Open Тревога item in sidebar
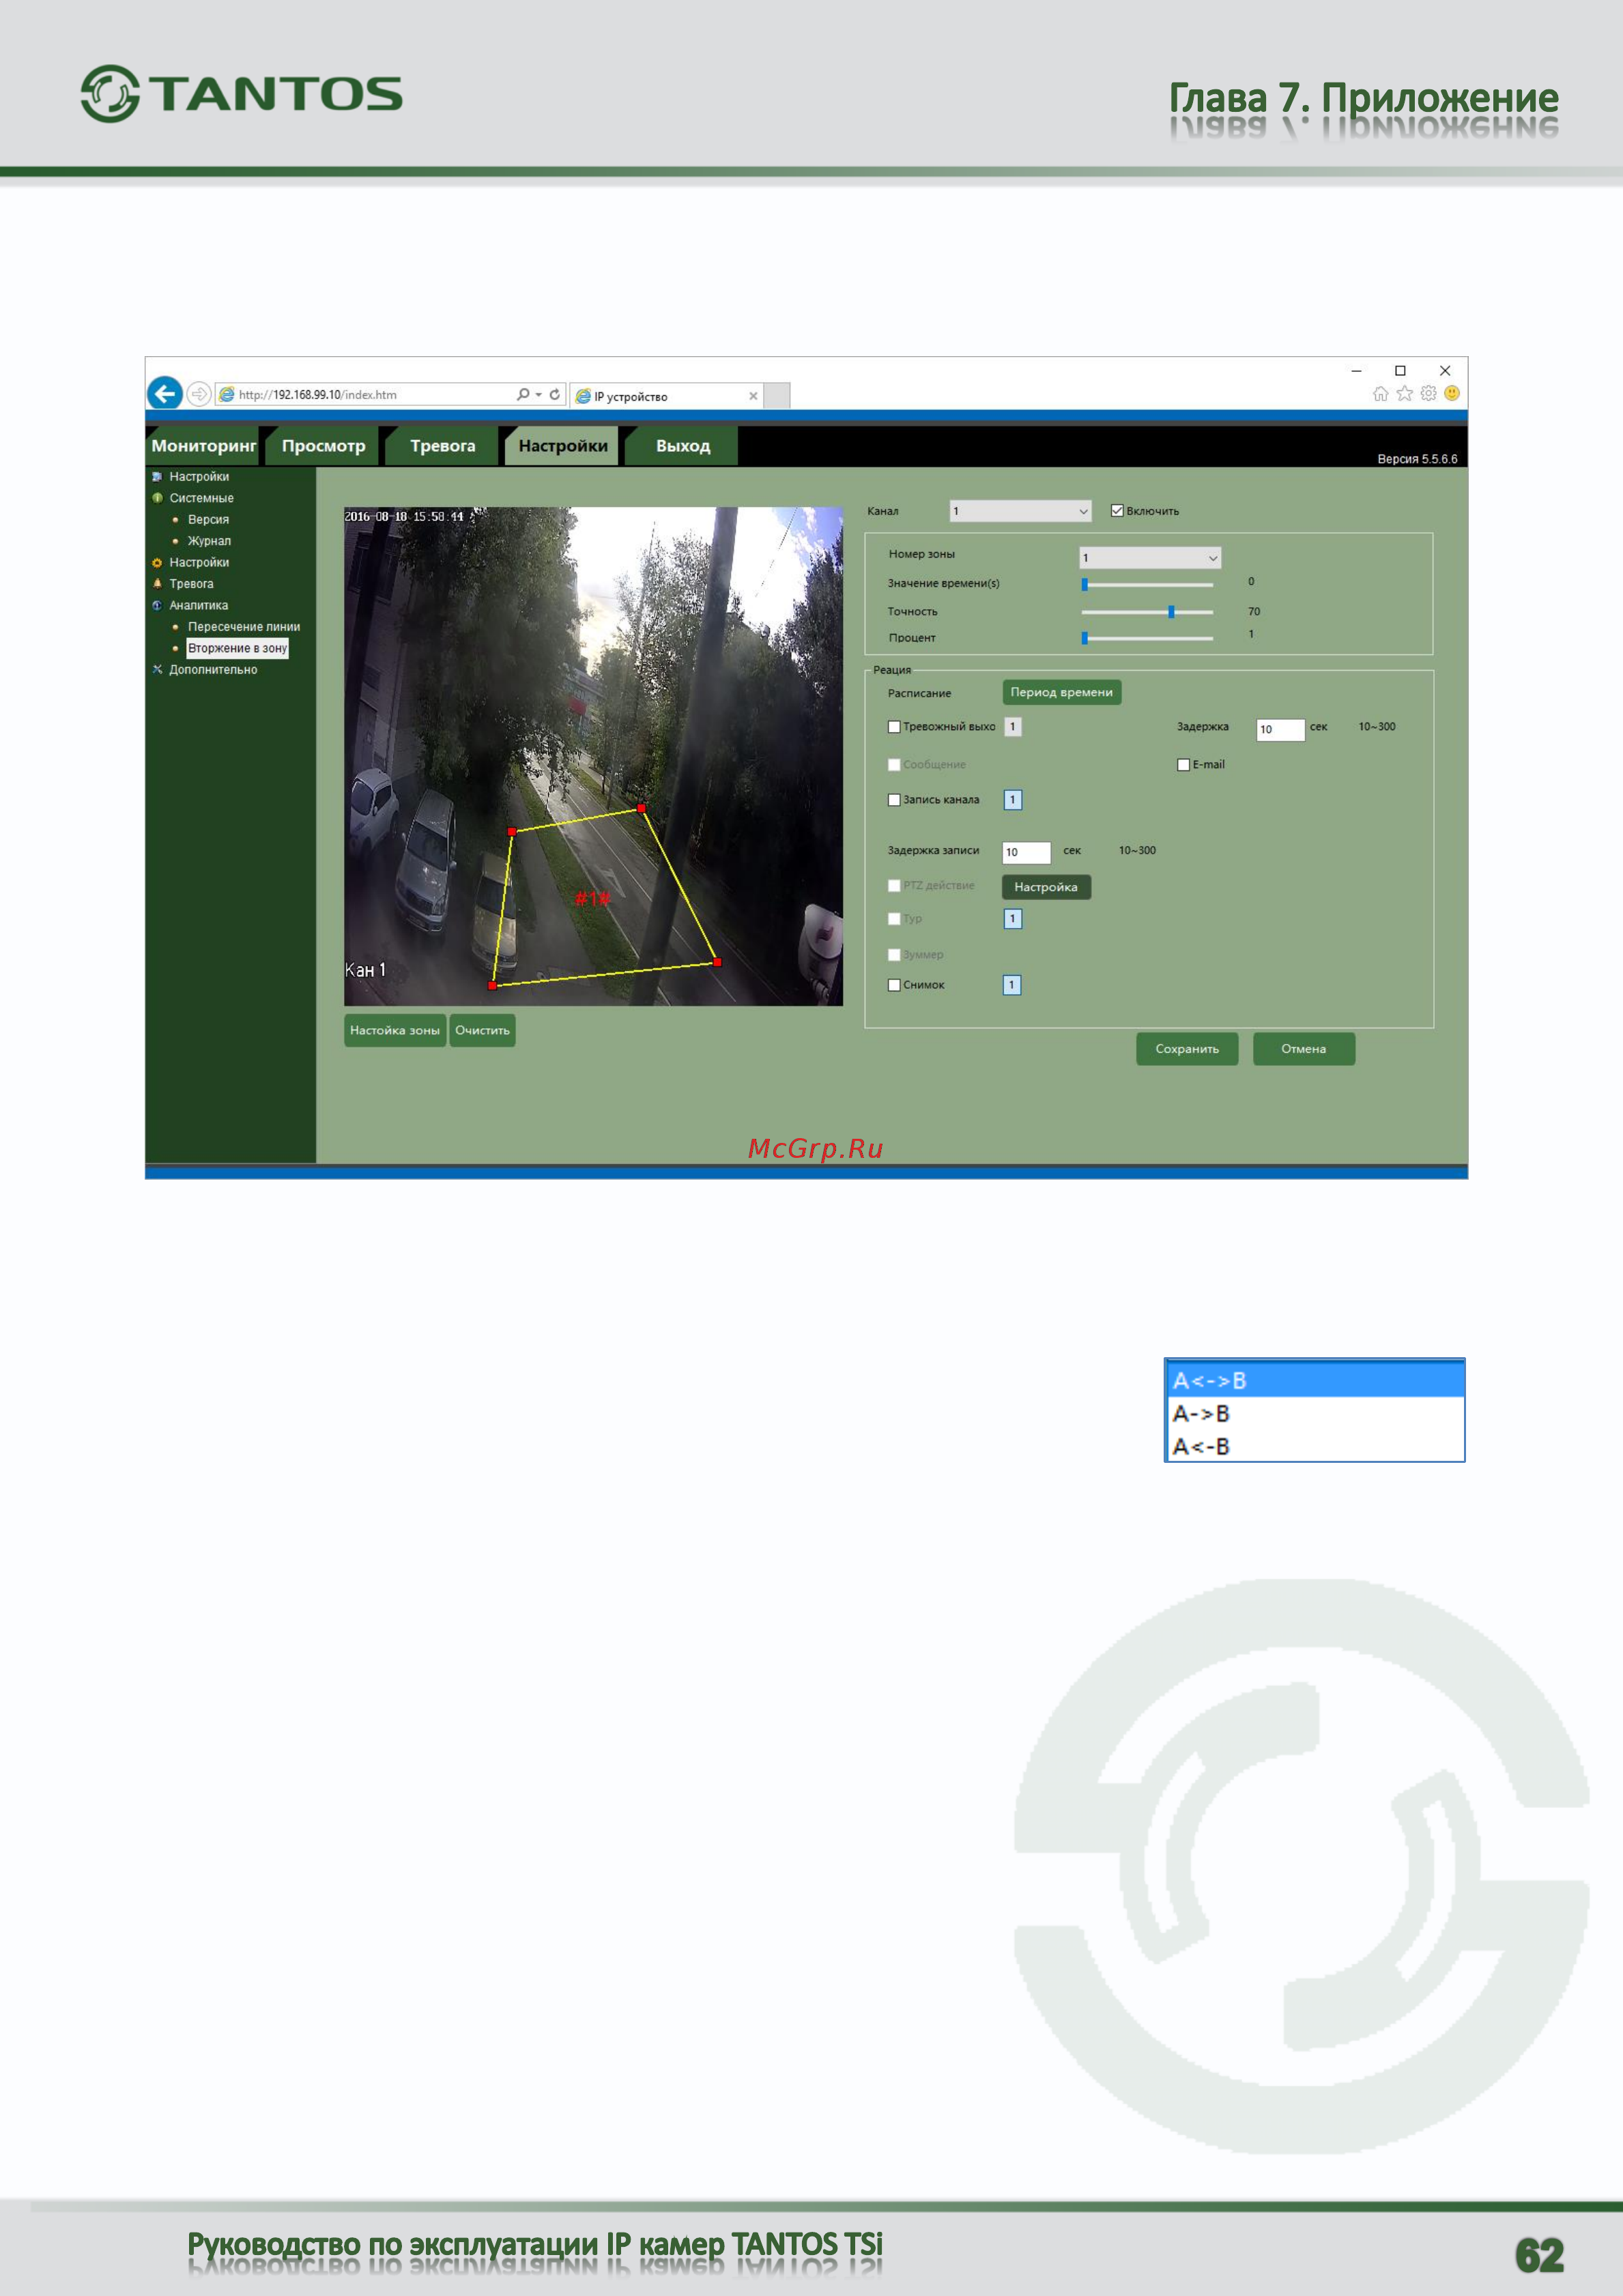1623x2296 pixels. click(x=191, y=584)
